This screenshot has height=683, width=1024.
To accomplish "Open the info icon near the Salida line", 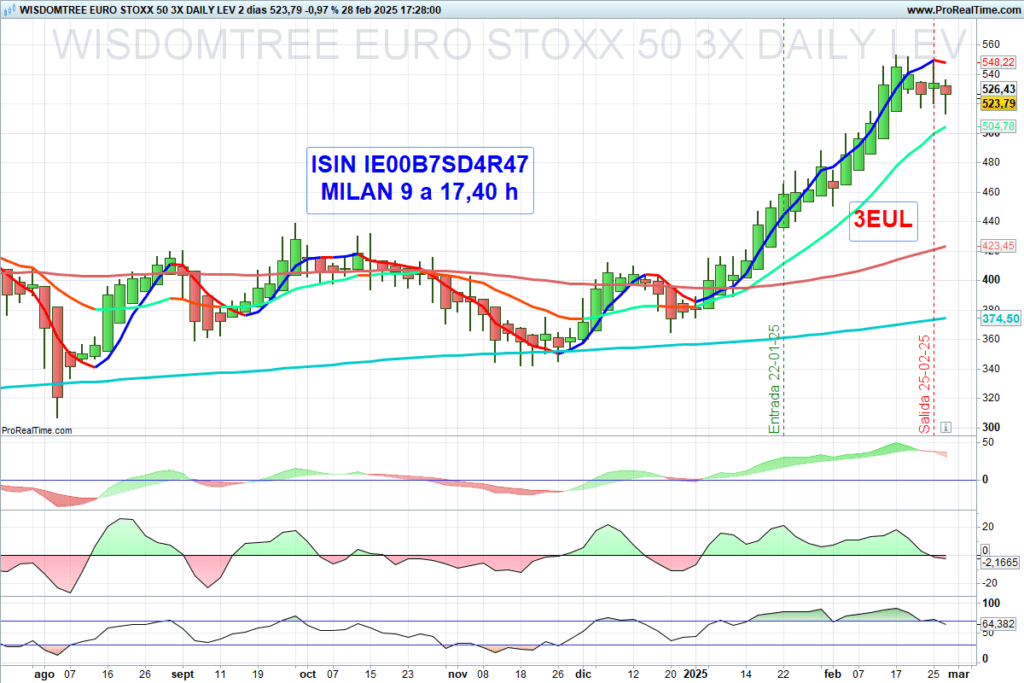I will coord(946,428).
